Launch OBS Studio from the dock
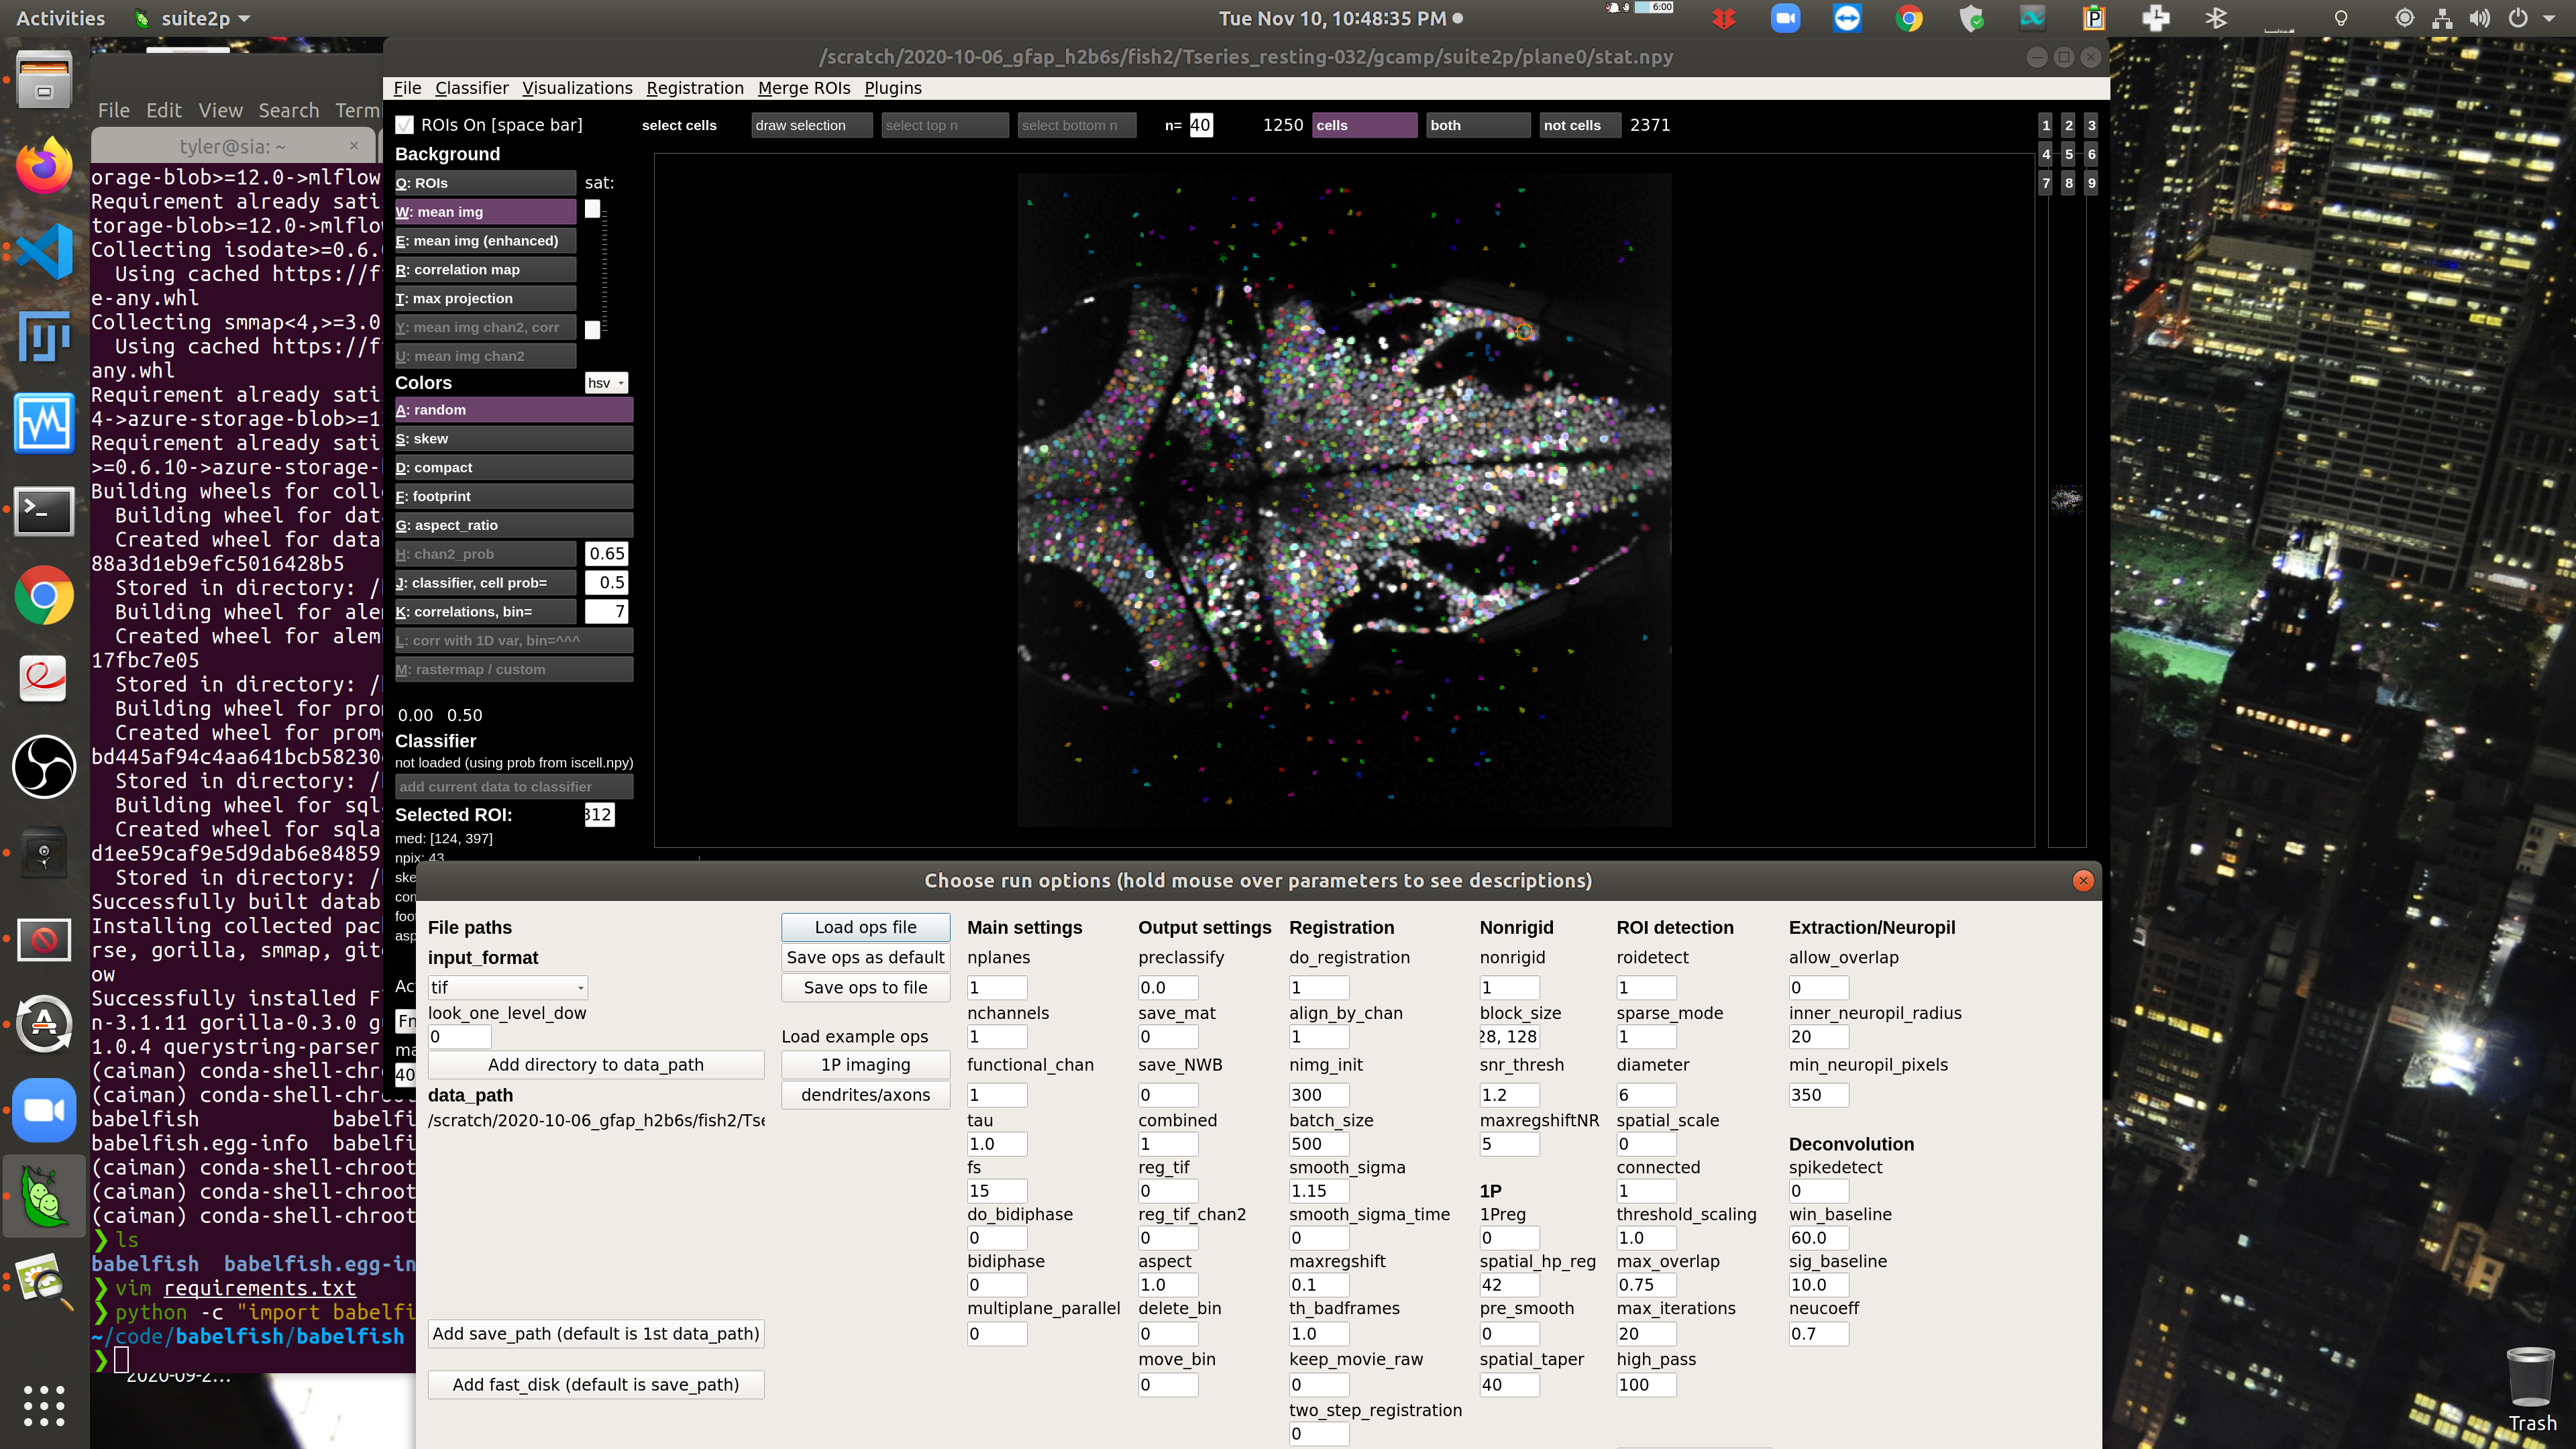The height and width of the screenshot is (1449, 2576). [x=44, y=767]
